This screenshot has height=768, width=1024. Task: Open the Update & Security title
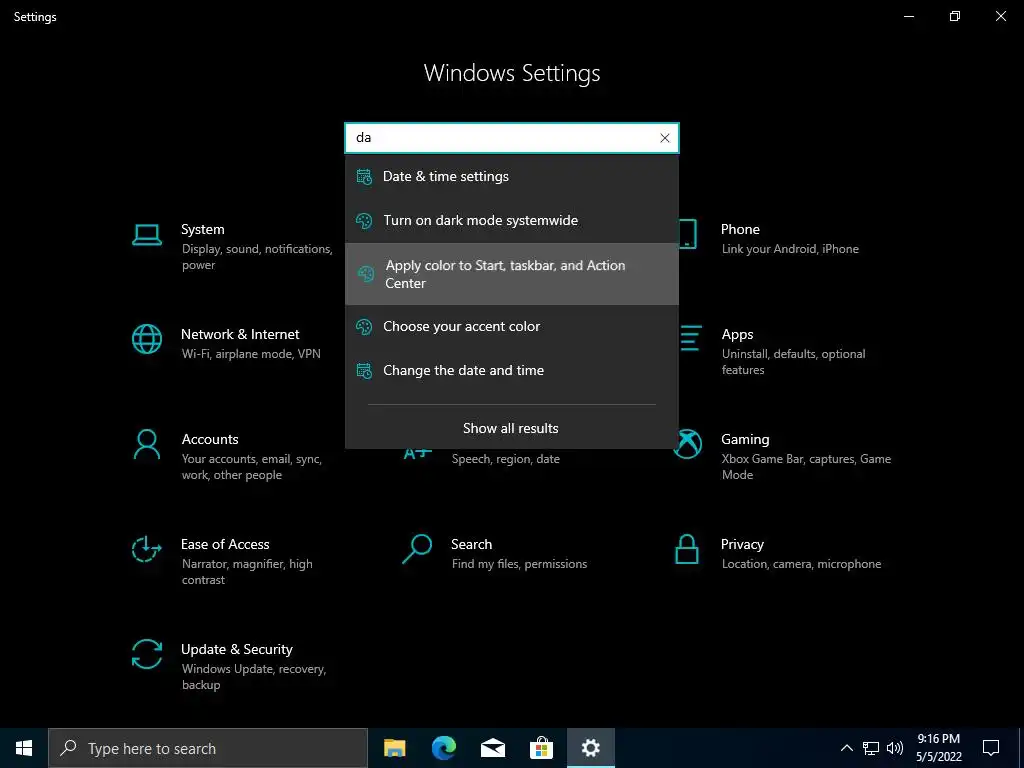coord(236,649)
